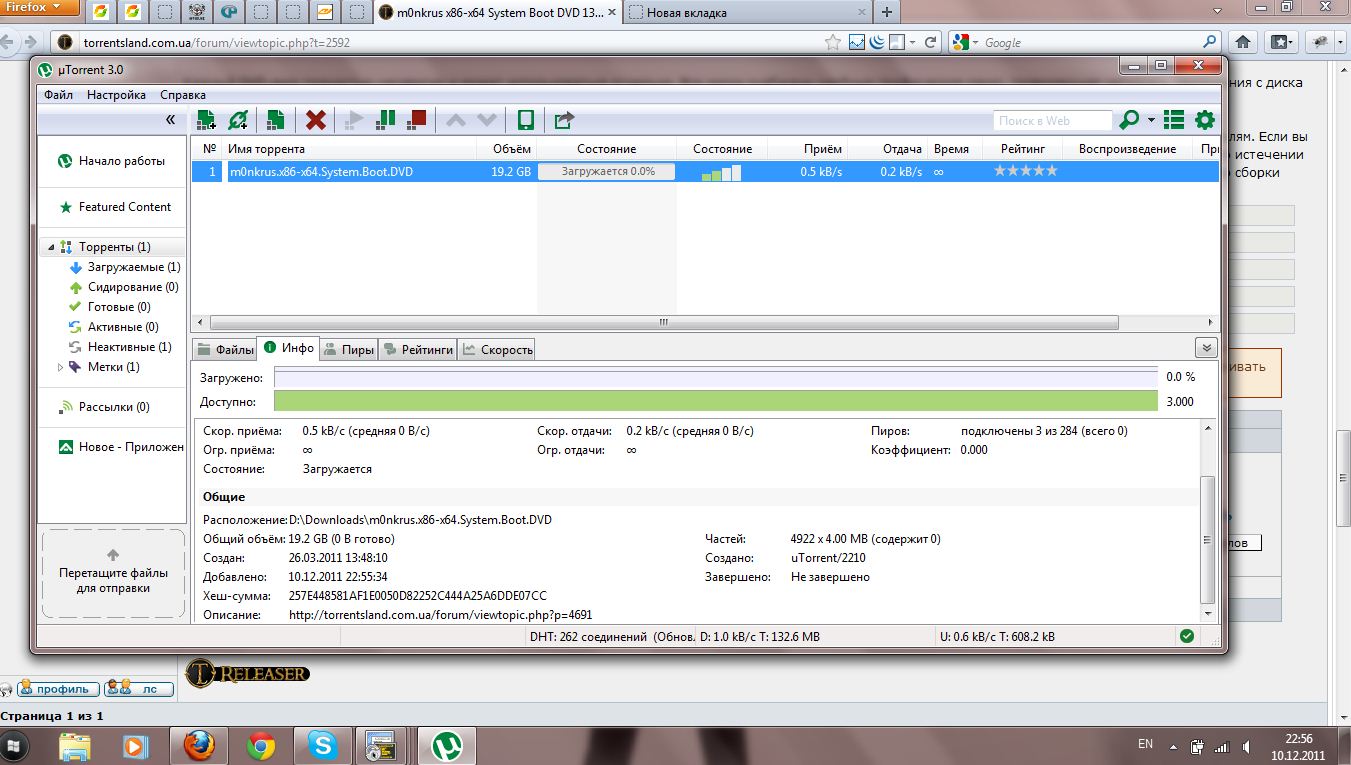This screenshot has height=765, width=1351.
Task: Collapse the detail pane with chevron button
Action: click(1206, 348)
